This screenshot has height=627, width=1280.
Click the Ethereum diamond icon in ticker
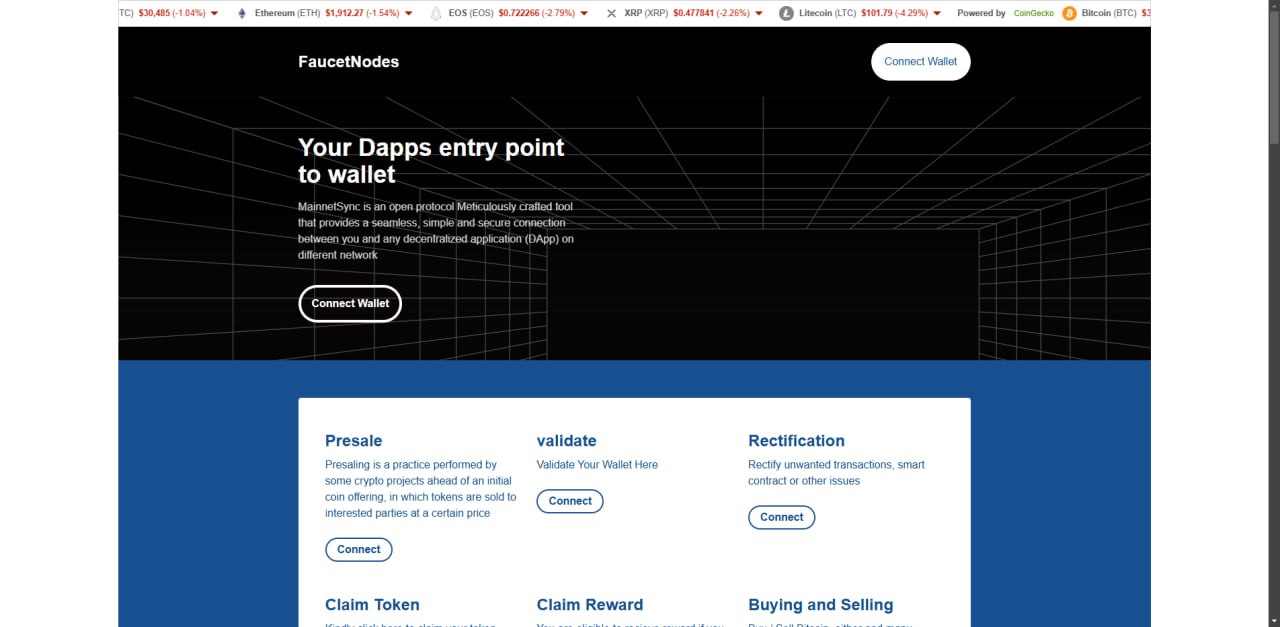click(x=241, y=13)
